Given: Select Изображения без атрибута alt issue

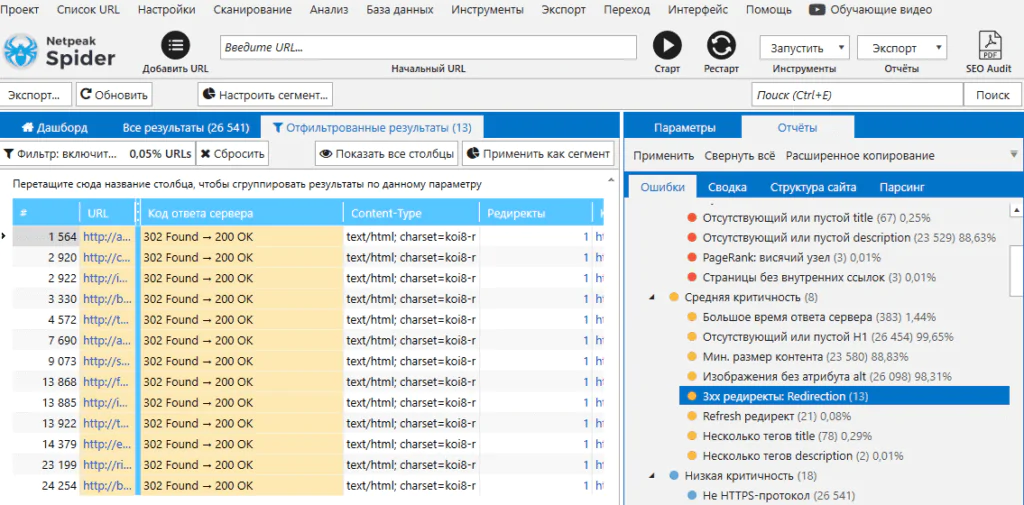Looking at the screenshot, I should 827,377.
